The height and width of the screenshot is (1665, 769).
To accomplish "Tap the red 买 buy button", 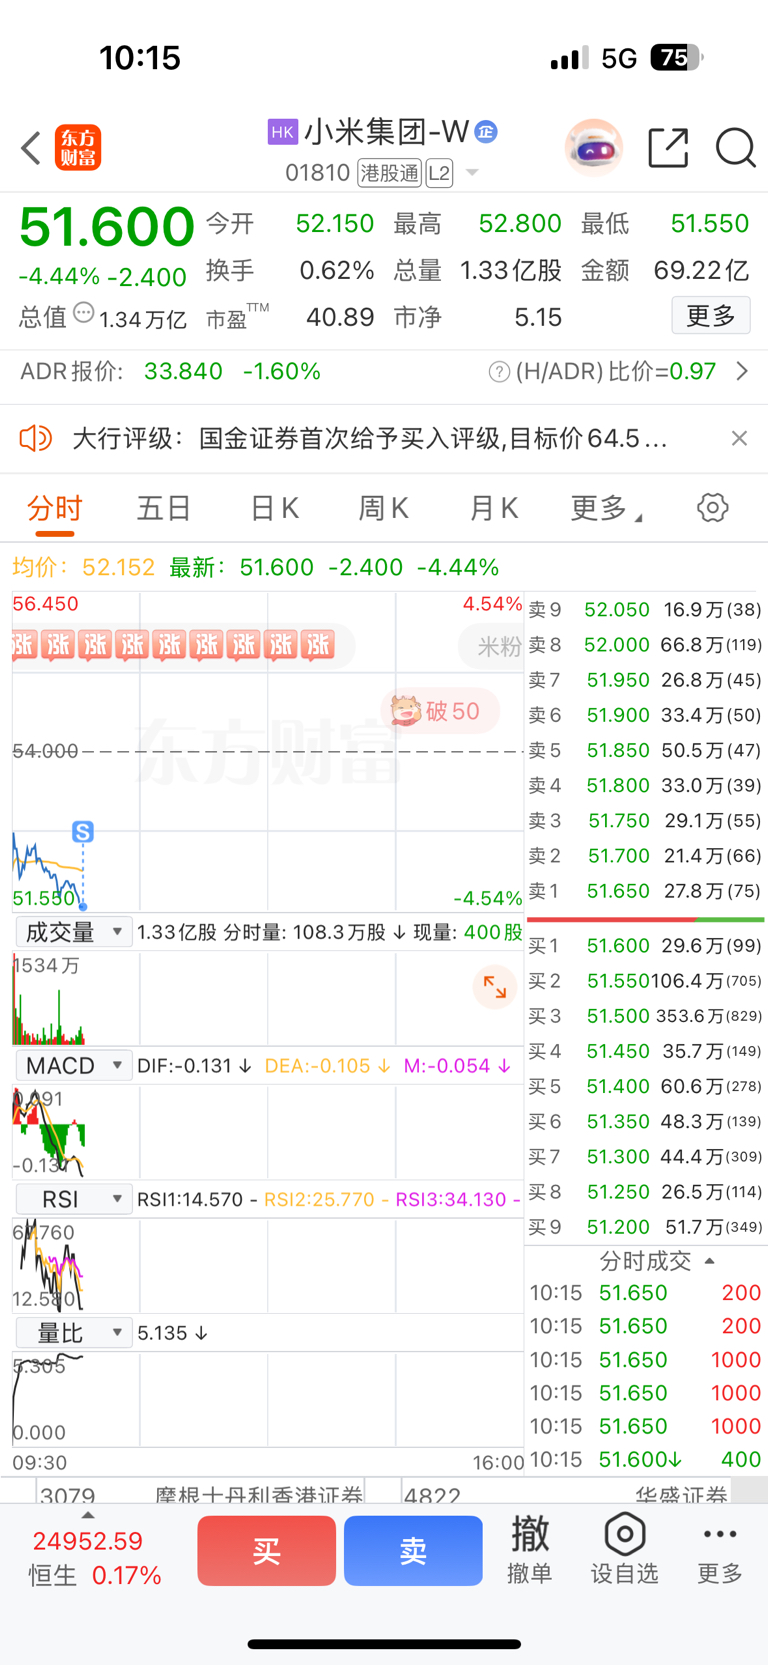I will pyautogui.click(x=266, y=1551).
